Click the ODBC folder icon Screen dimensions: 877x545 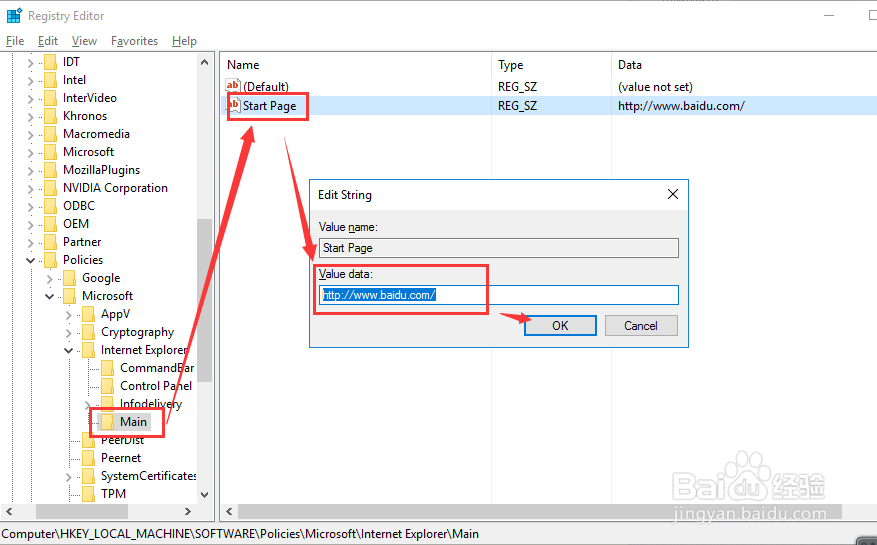[50, 206]
